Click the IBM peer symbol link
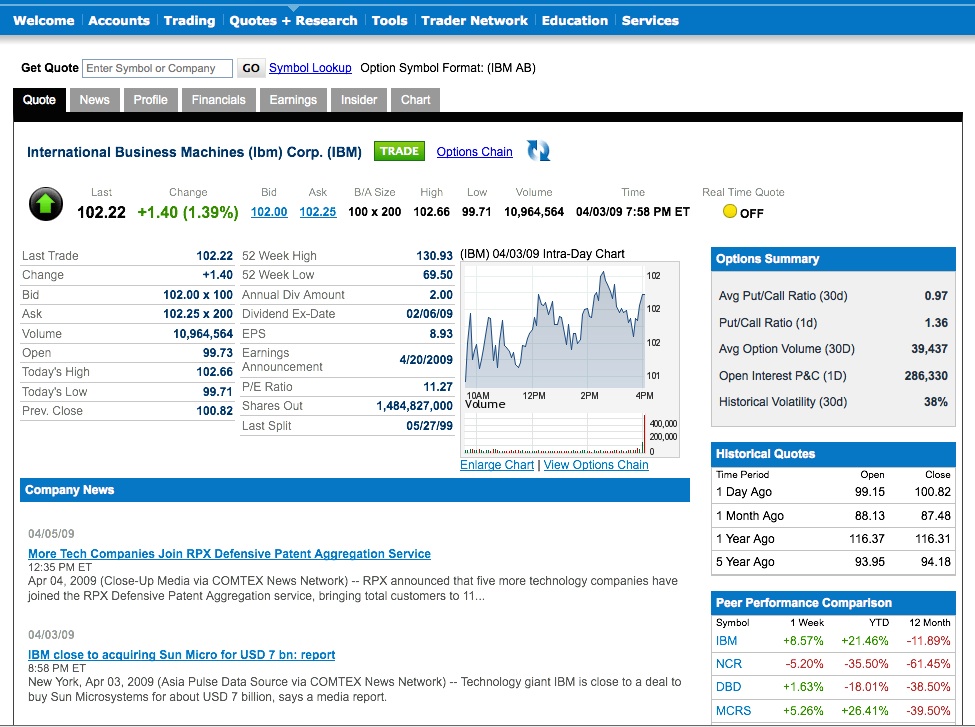Viewport: 975px width, 727px height. click(726, 641)
